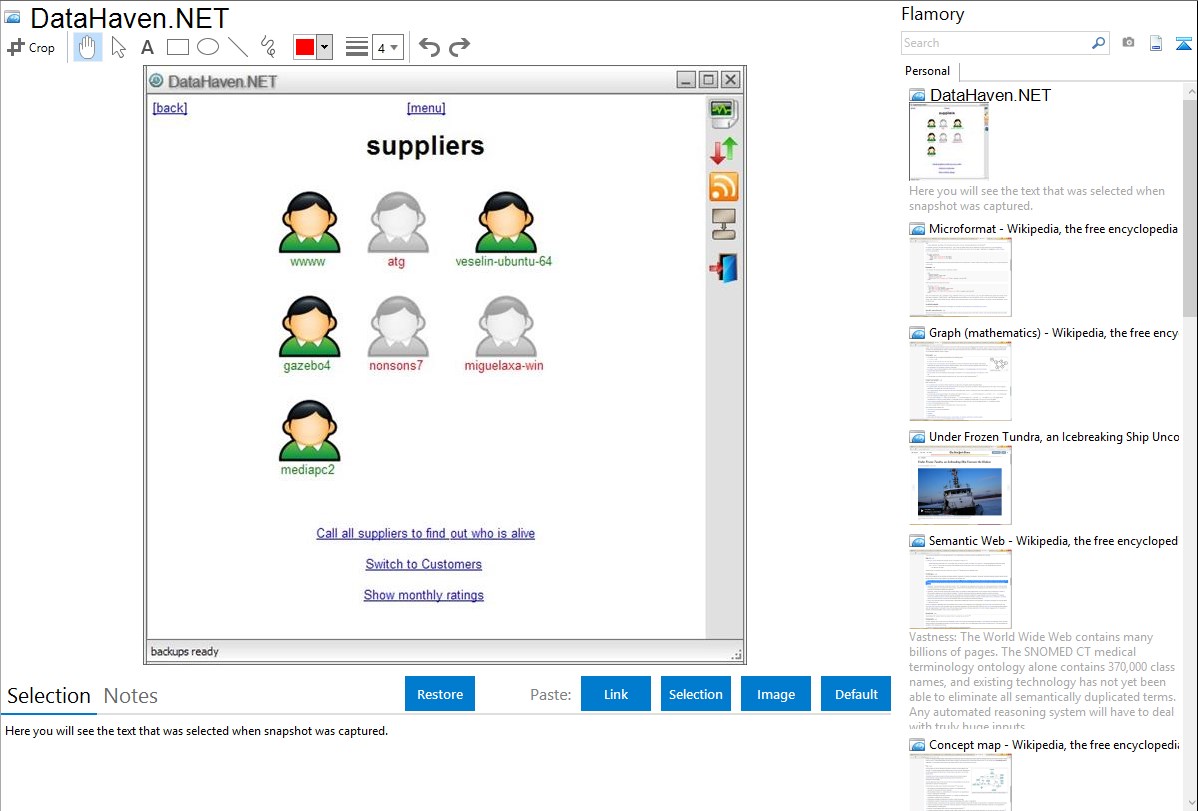Select the Selection tab
The width and height of the screenshot is (1198, 811).
[49, 696]
